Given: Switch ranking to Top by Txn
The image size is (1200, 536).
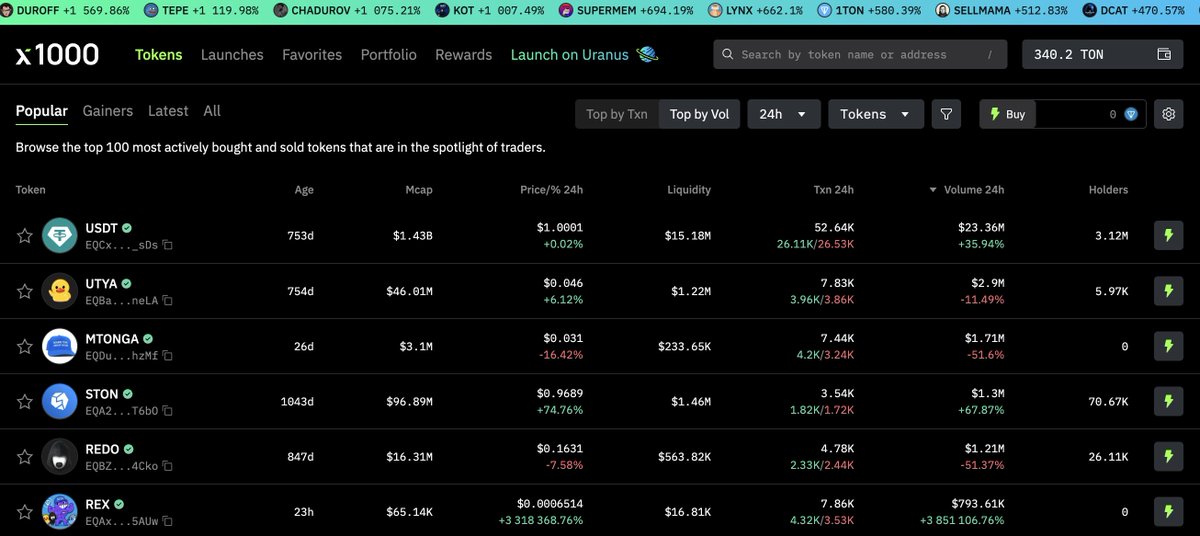Looking at the screenshot, I should (x=616, y=114).
